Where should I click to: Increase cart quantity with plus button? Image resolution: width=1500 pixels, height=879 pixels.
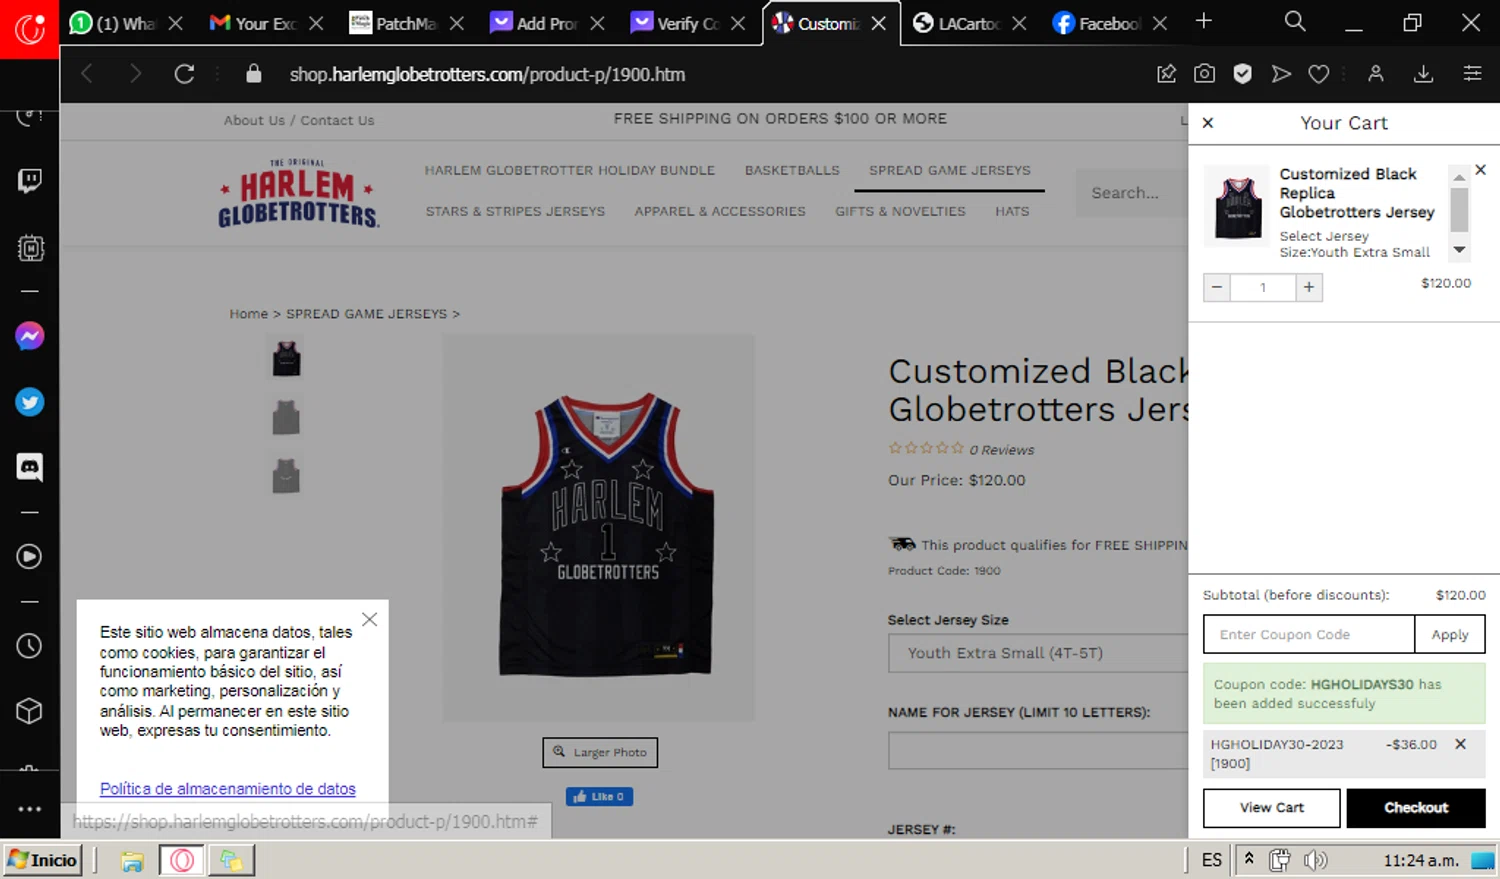(1308, 288)
